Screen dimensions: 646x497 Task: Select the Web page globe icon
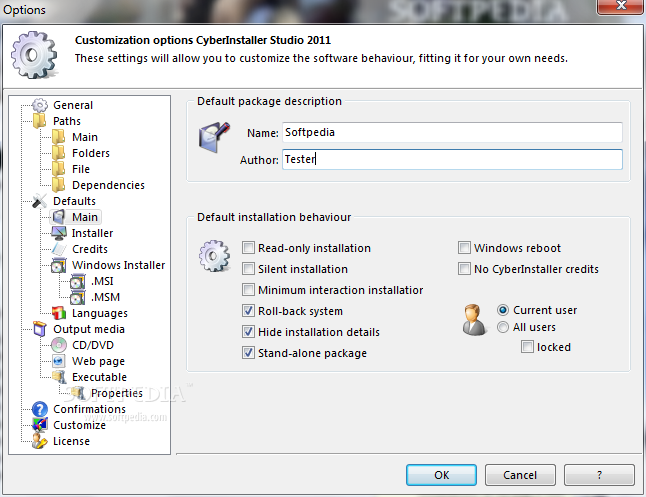pos(59,361)
